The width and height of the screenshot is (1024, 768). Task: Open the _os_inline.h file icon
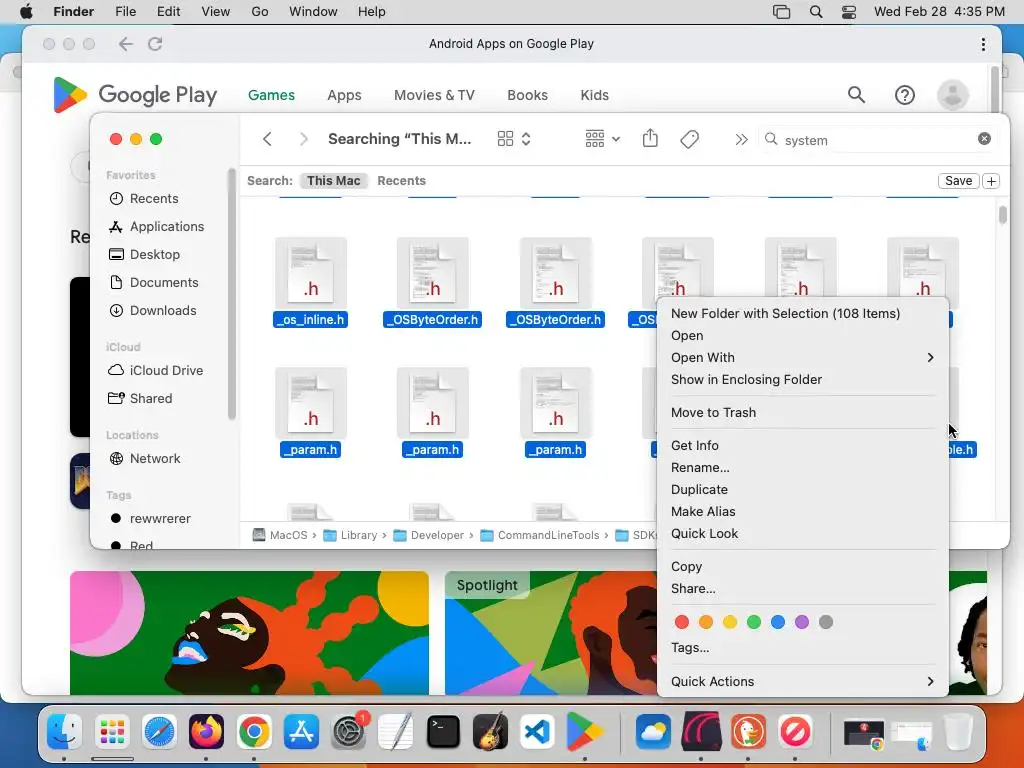coord(311,274)
